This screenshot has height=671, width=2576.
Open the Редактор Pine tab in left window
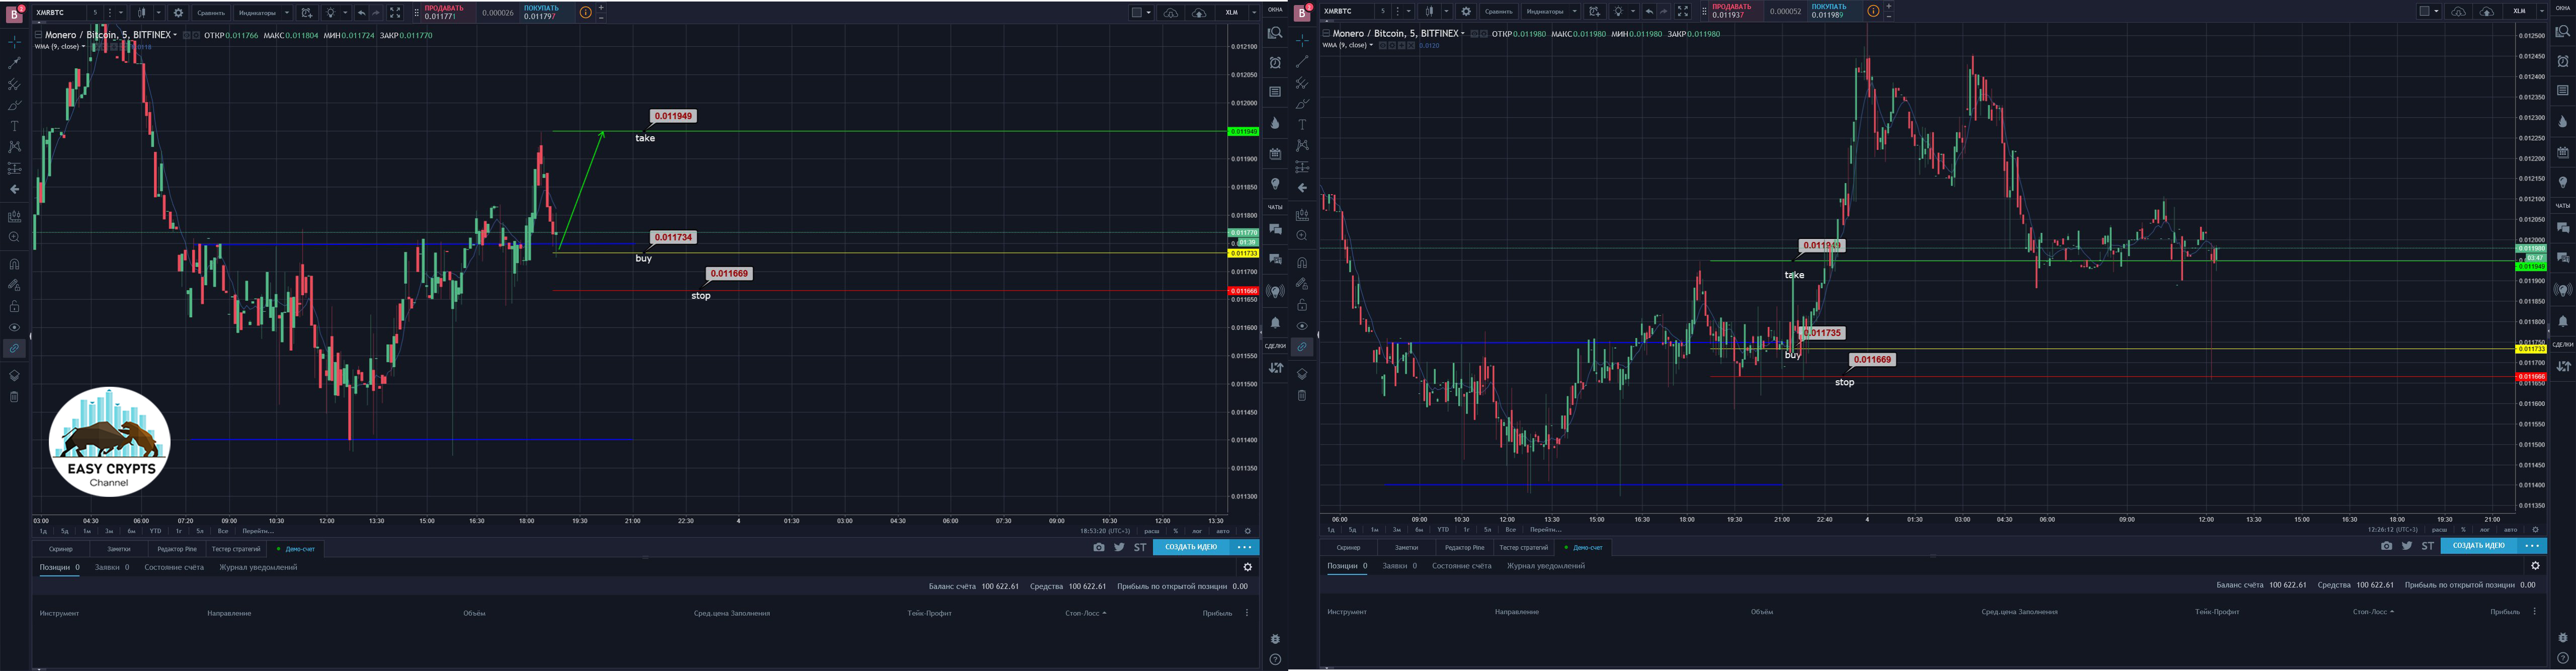click(177, 549)
